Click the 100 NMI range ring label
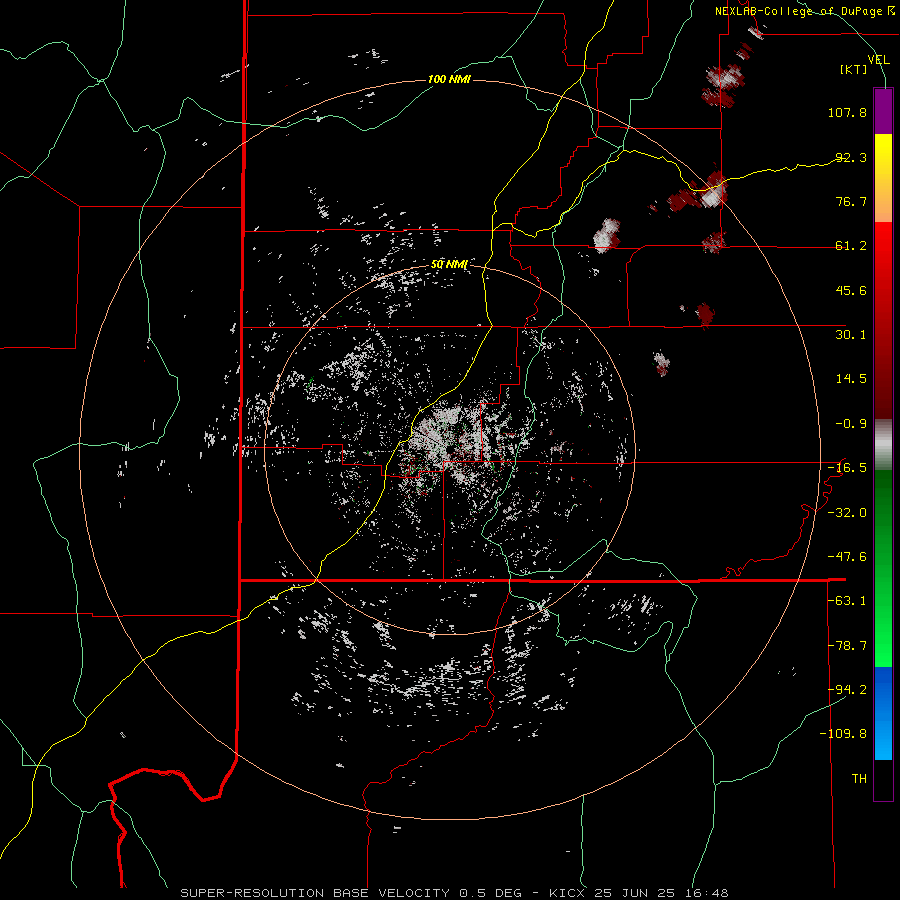The image size is (900, 900). 449,79
